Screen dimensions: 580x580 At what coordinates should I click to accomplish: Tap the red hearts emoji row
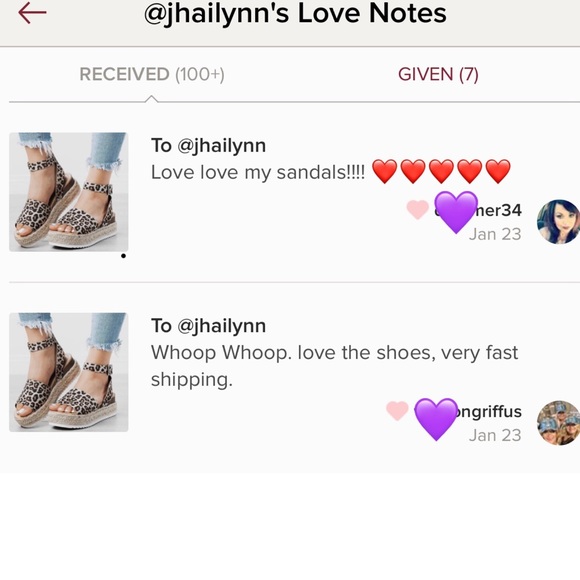tap(441, 172)
